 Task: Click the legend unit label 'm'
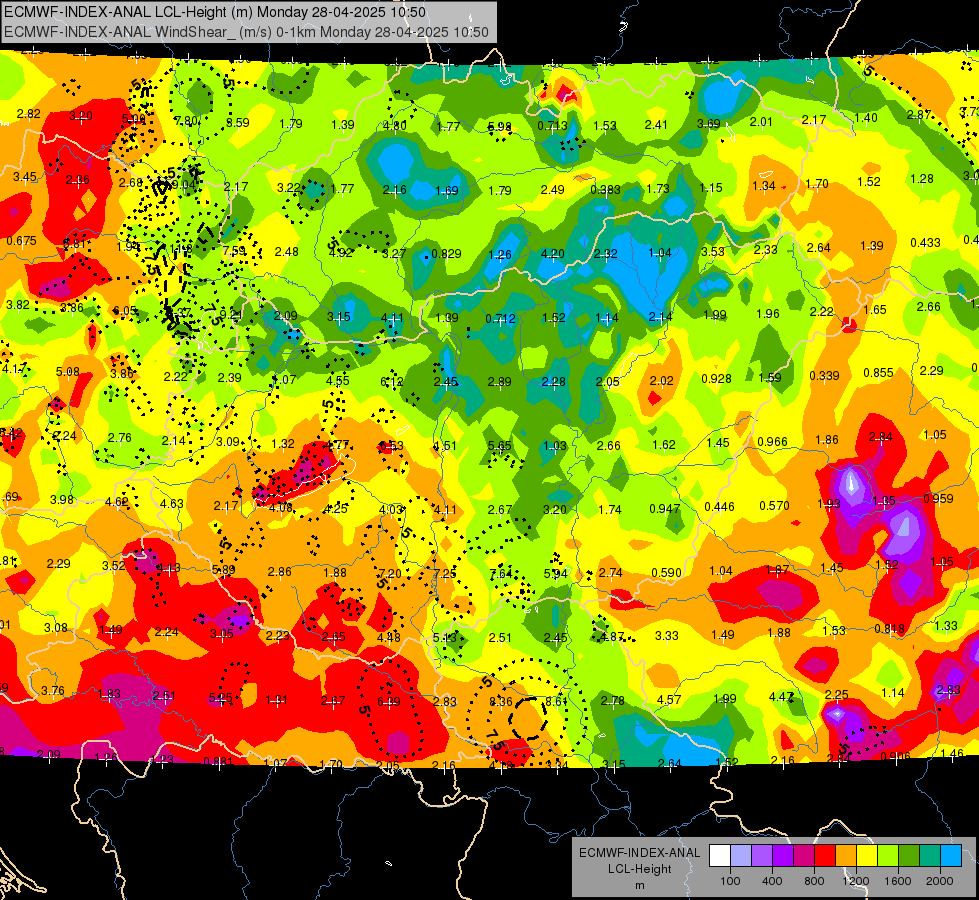coord(639,885)
